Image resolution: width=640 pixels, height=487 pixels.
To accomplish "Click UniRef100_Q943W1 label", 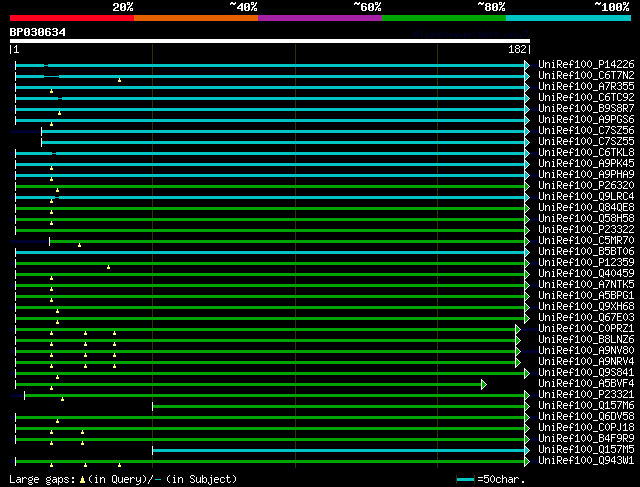I will pos(586,461).
